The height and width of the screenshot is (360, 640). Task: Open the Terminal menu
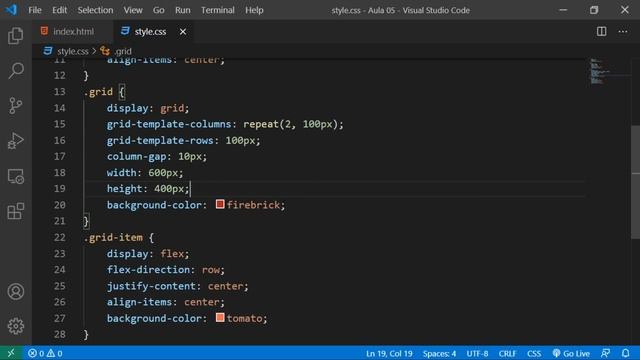pyautogui.click(x=218, y=10)
